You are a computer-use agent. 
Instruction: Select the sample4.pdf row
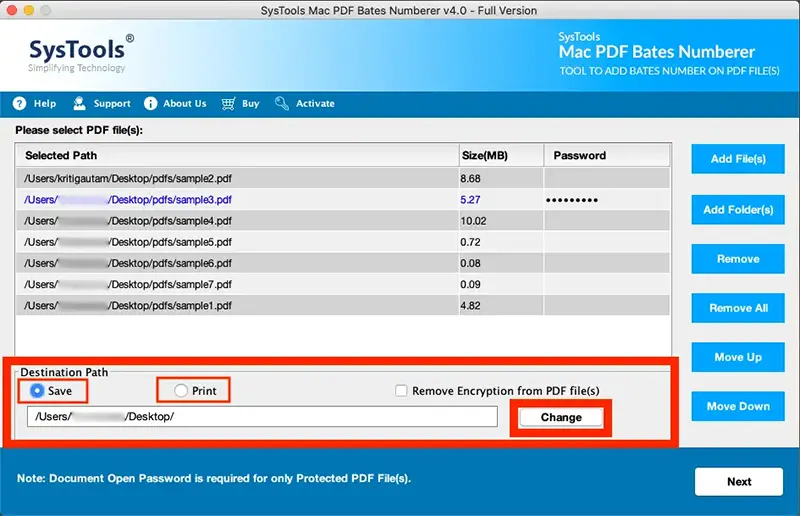(343, 221)
